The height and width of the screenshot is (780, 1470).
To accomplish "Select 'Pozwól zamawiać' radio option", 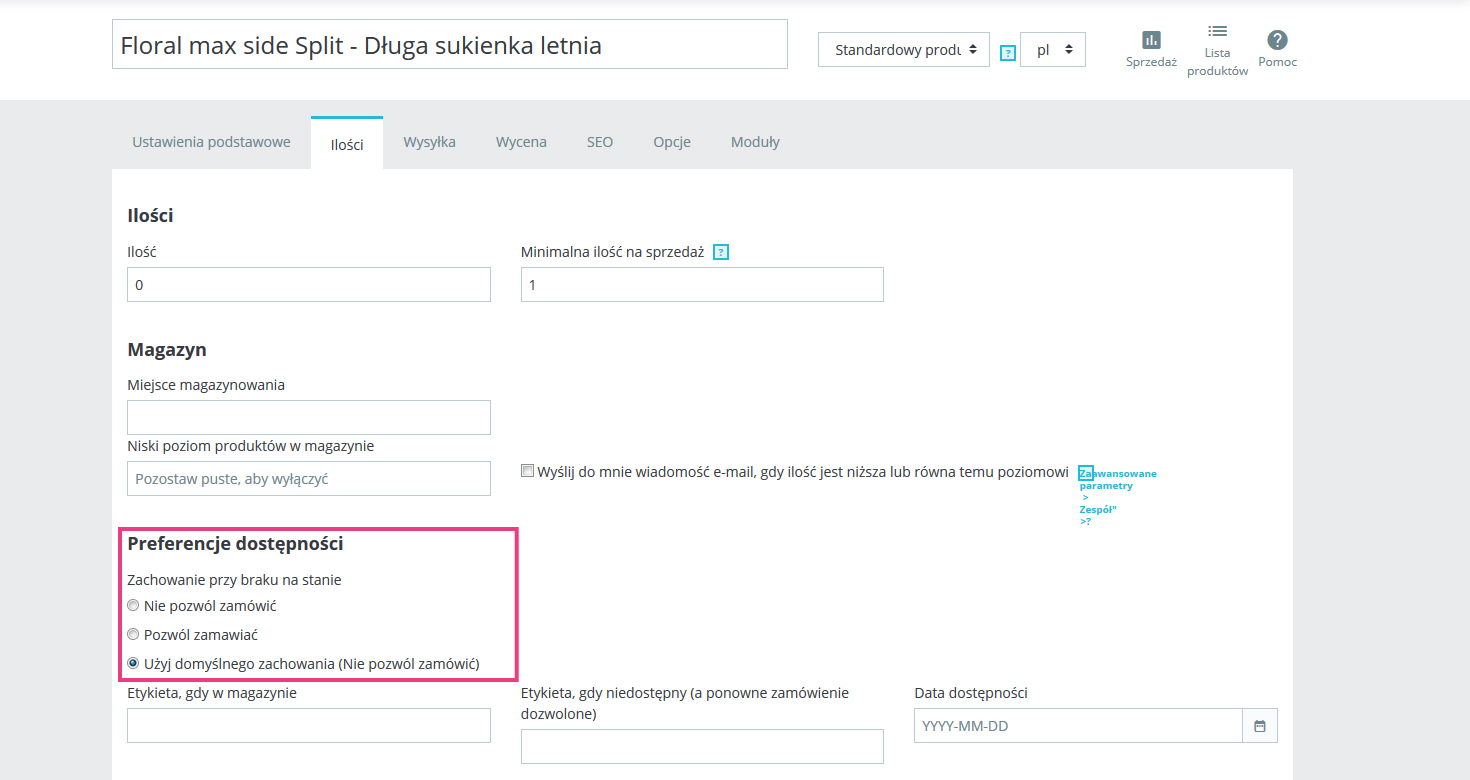I will pos(133,634).
